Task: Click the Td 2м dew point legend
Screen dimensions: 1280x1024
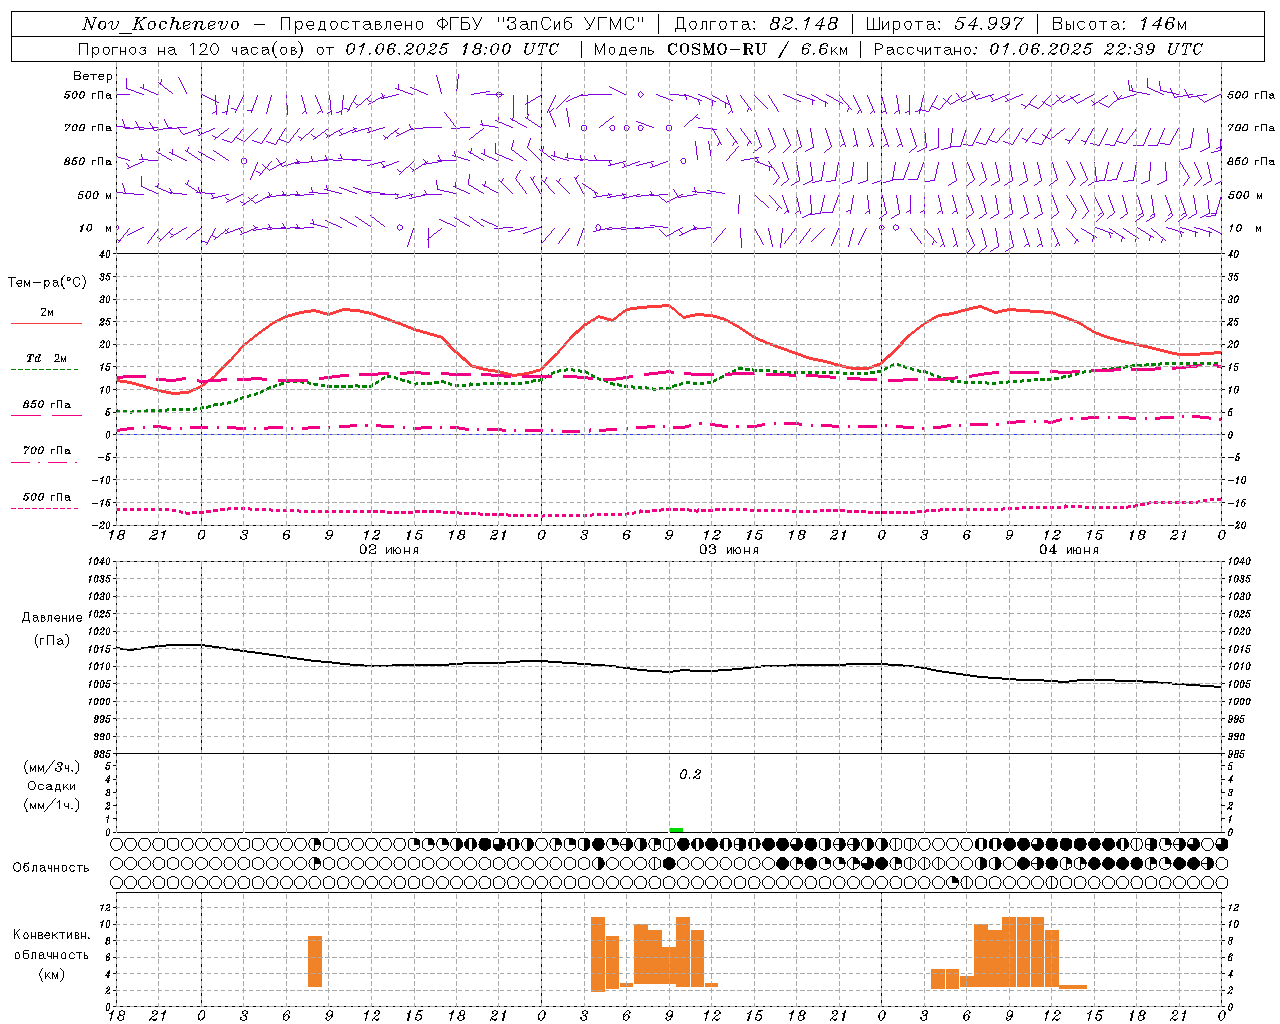Action: click(x=47, y=358)
